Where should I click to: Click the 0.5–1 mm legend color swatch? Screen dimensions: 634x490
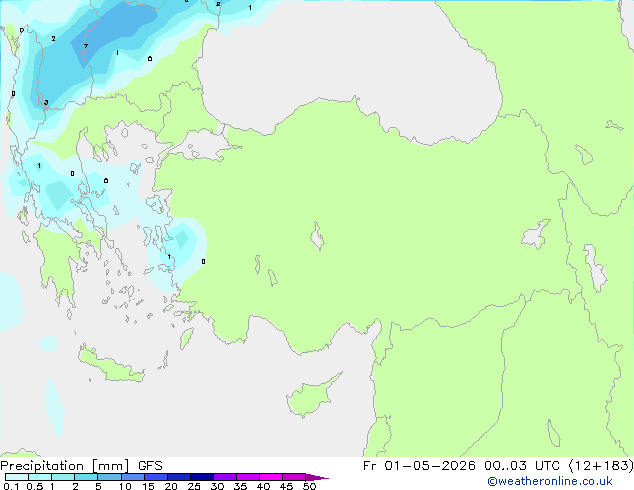pyautogui.click(x=40, y=477)
